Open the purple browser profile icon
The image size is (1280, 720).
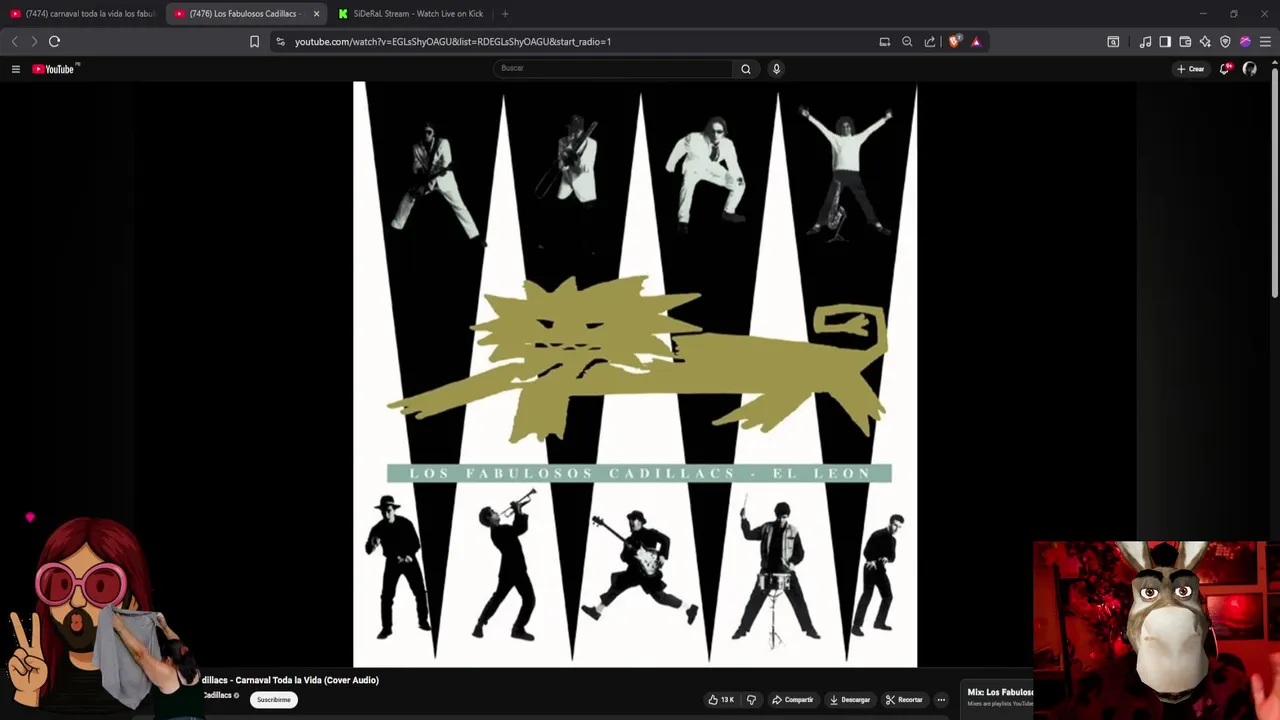pos(1245,41)
